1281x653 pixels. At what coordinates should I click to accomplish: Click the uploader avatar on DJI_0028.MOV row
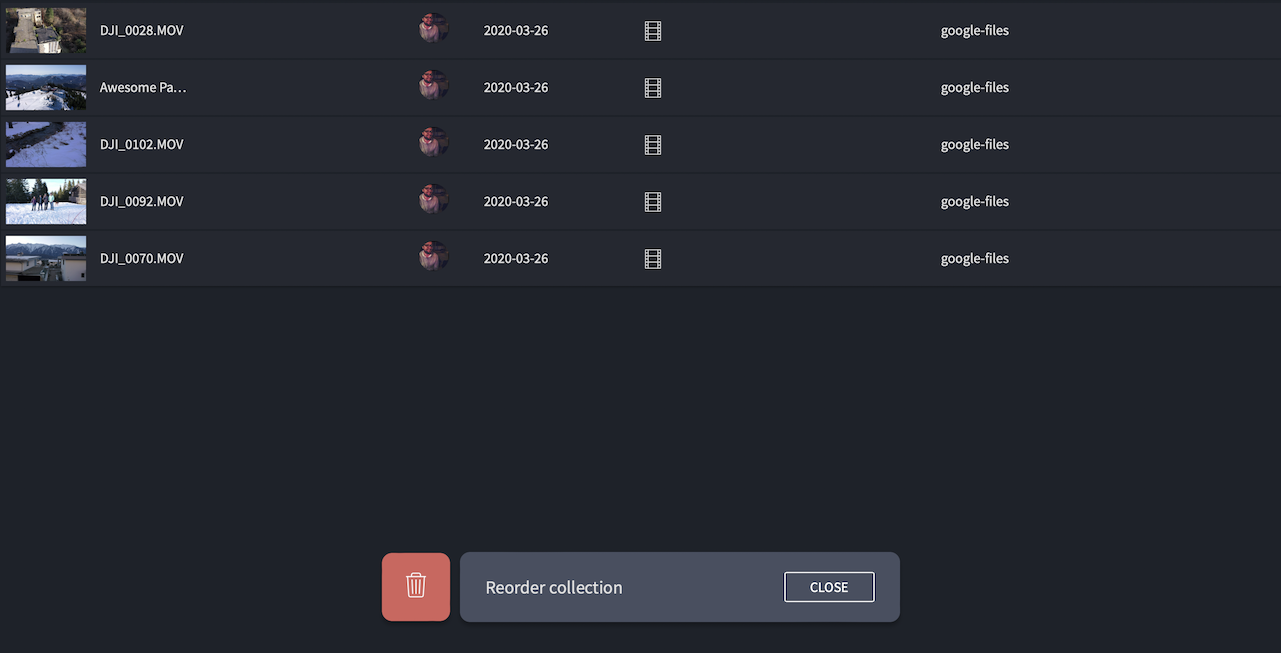[433, 28]
